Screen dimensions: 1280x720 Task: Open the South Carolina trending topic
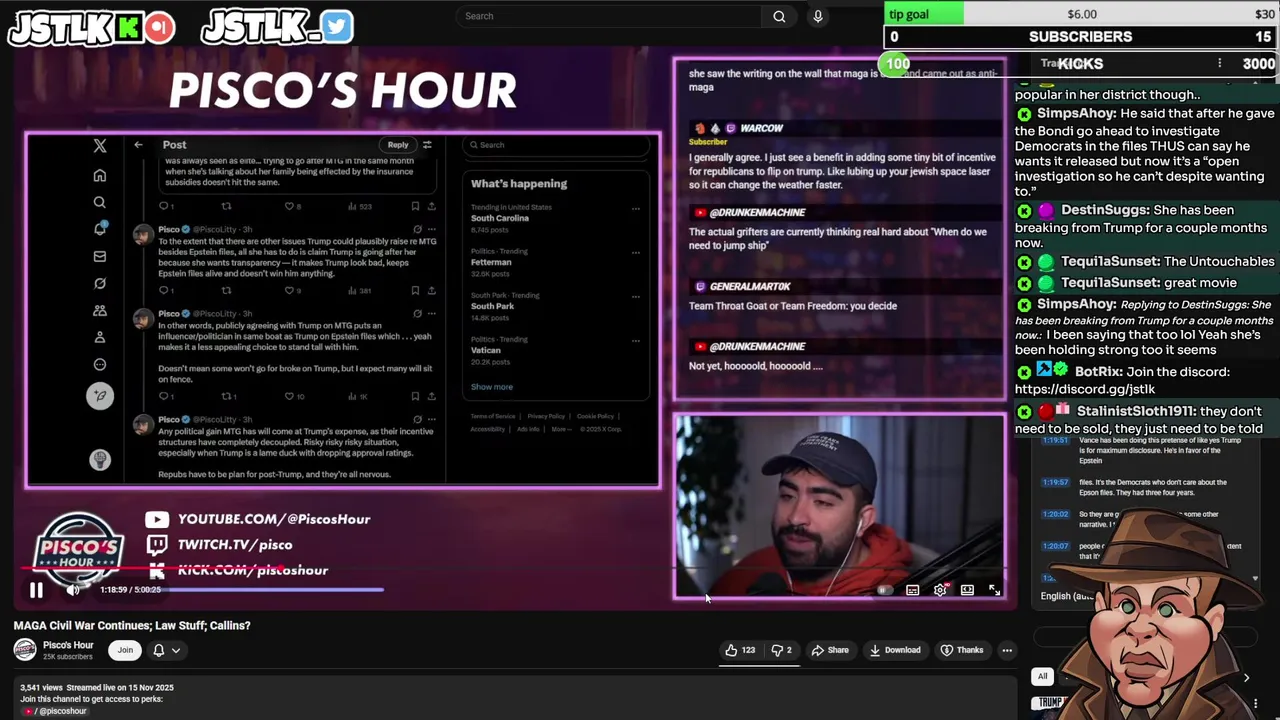click(500, 218)
